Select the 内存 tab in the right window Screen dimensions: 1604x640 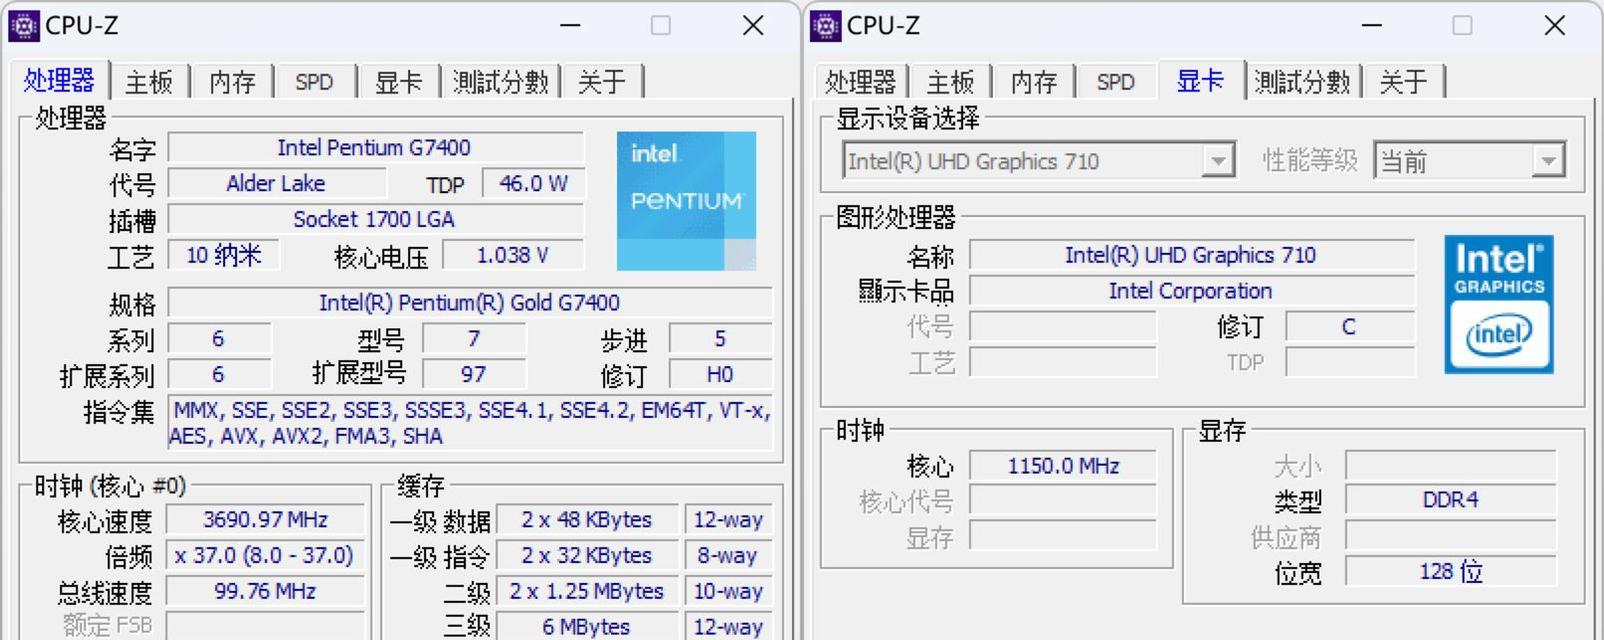(x=1033, y=82)
